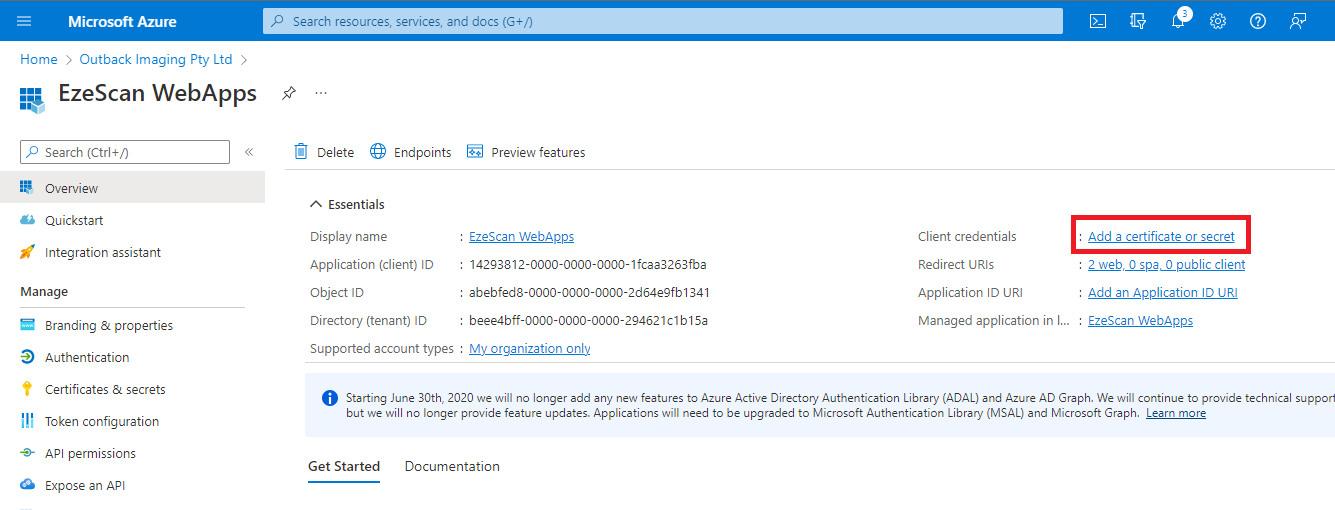
Task: Open the notifications bell
Action: (x=1177, y=21)
